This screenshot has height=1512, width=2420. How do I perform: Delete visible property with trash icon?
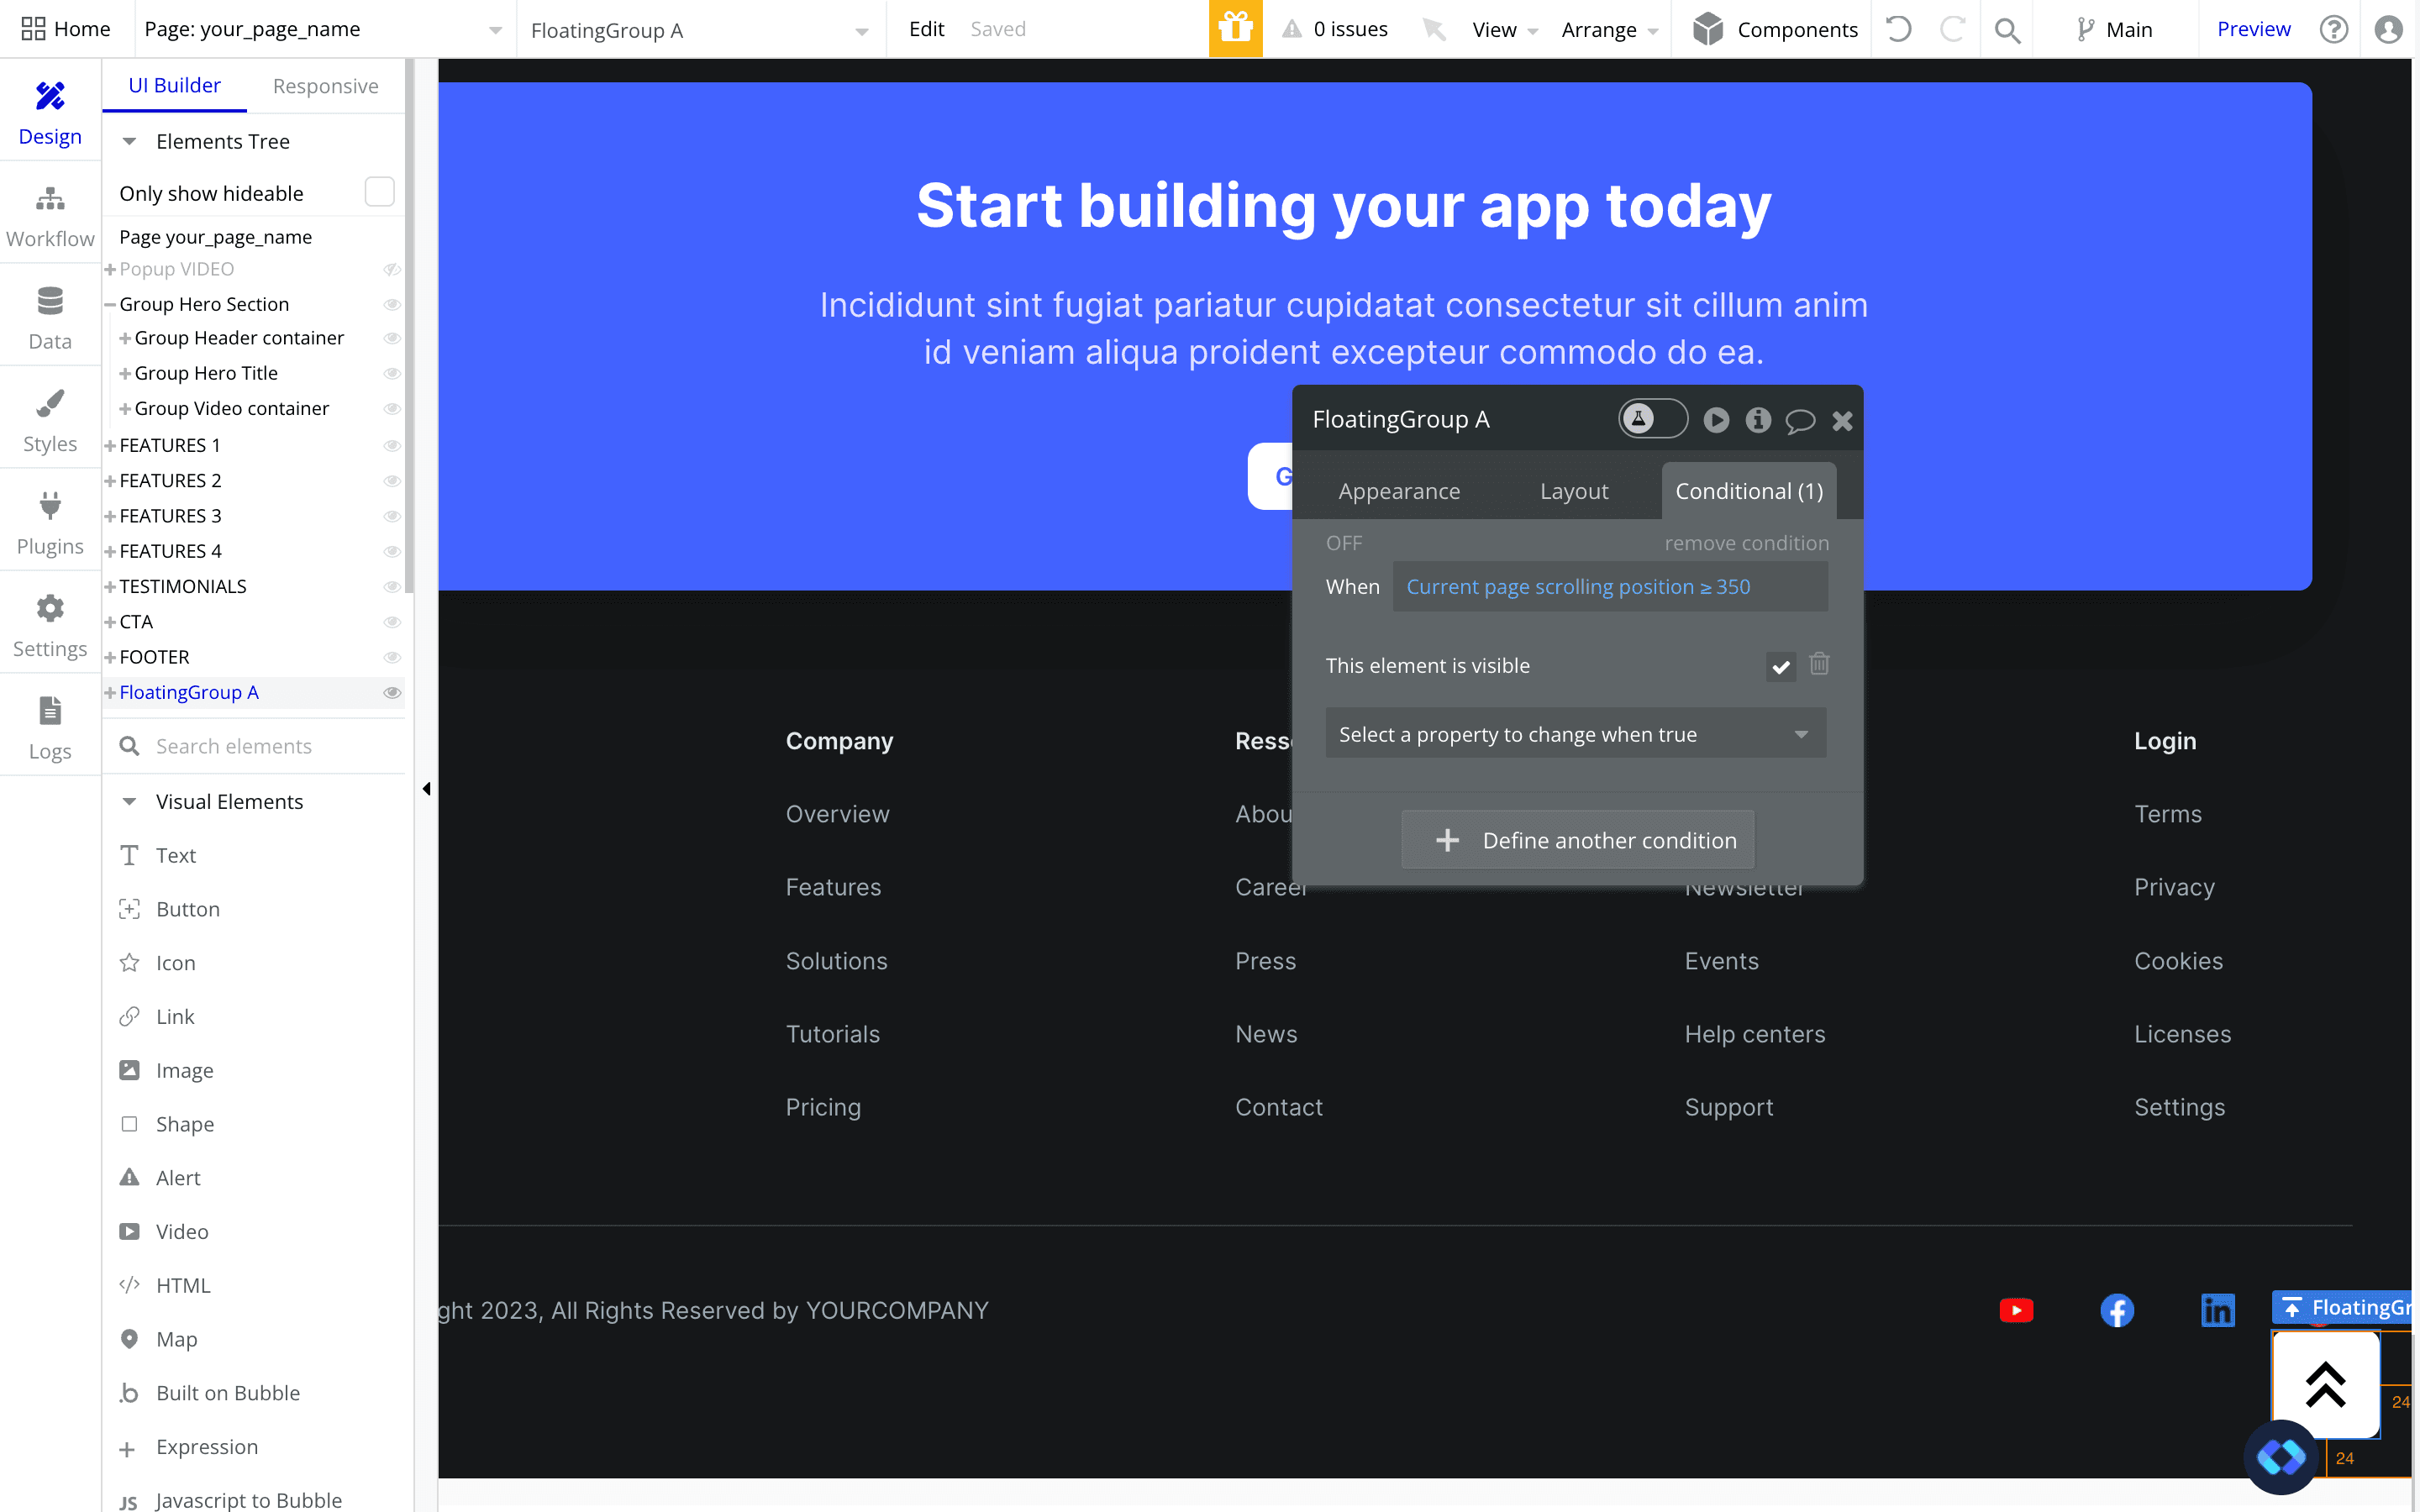tap(1819, 664)
